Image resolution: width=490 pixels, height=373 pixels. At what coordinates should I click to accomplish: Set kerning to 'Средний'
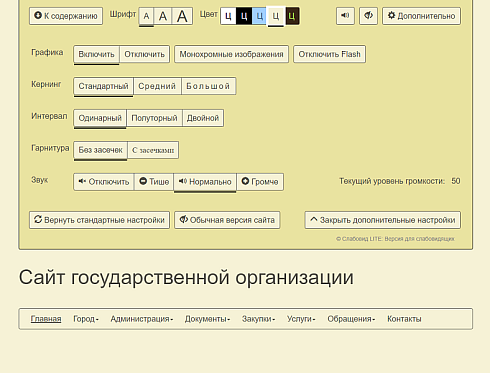coord(157,86)
